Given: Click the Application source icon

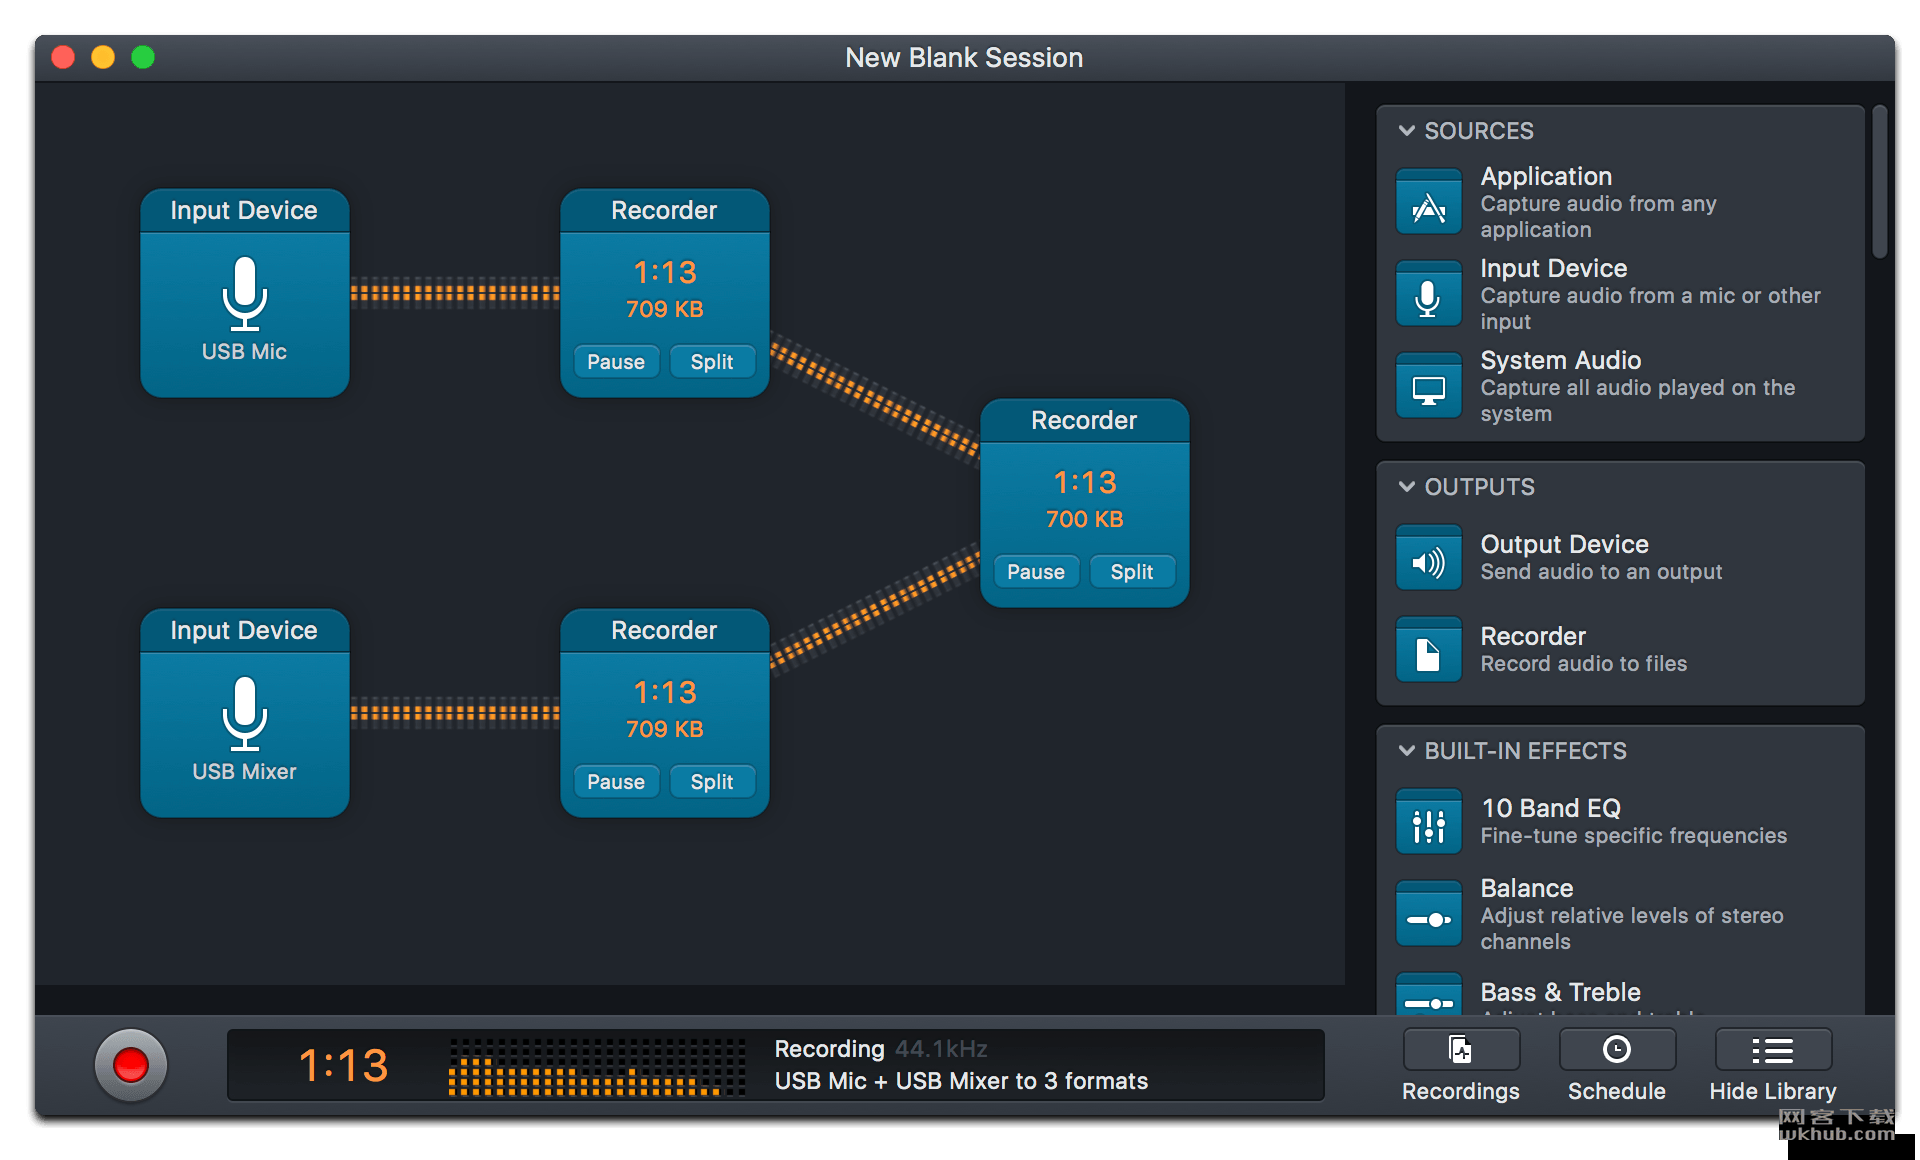Looking at the screenshot, I should (1428, 203).
